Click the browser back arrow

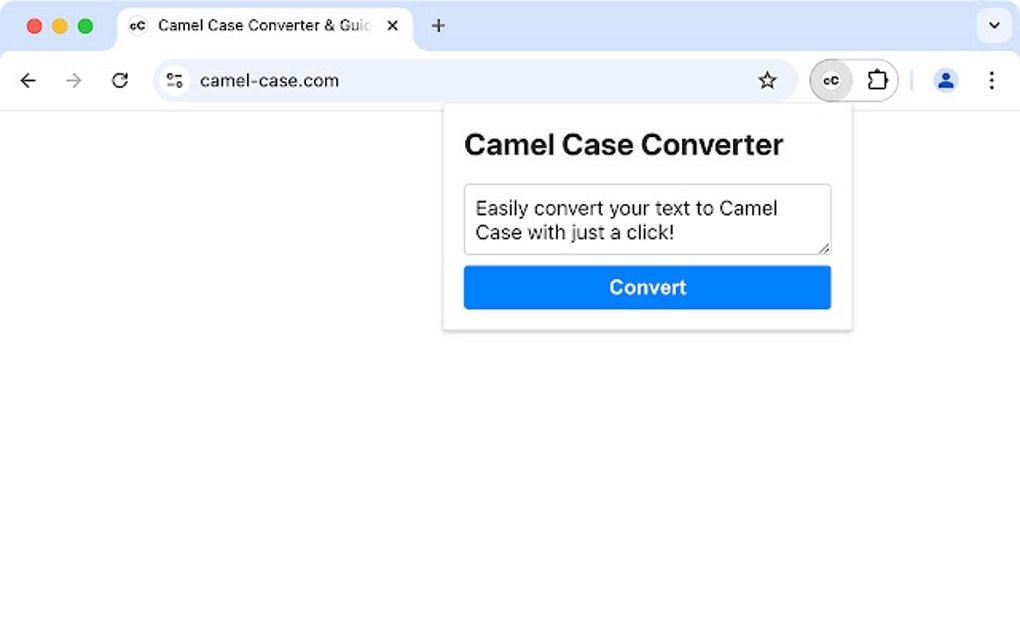(x=28, y=80)
